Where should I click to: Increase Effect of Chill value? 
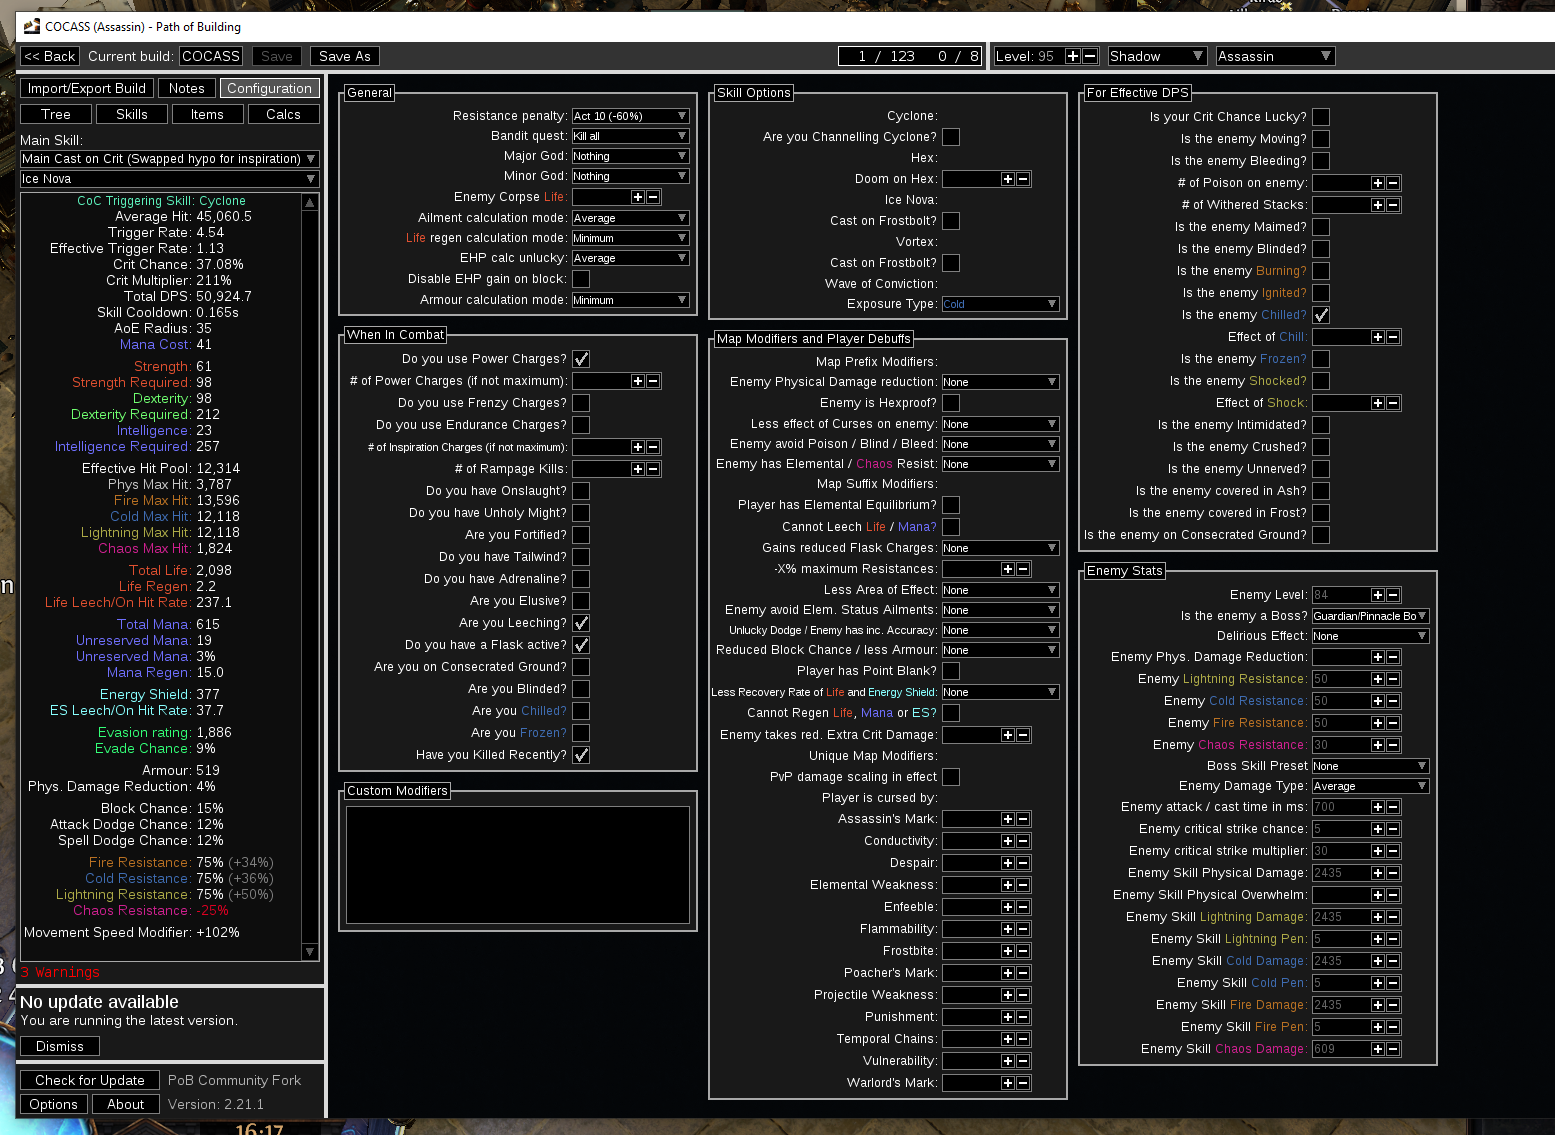pyautogui.click(x=1378, y=337)
